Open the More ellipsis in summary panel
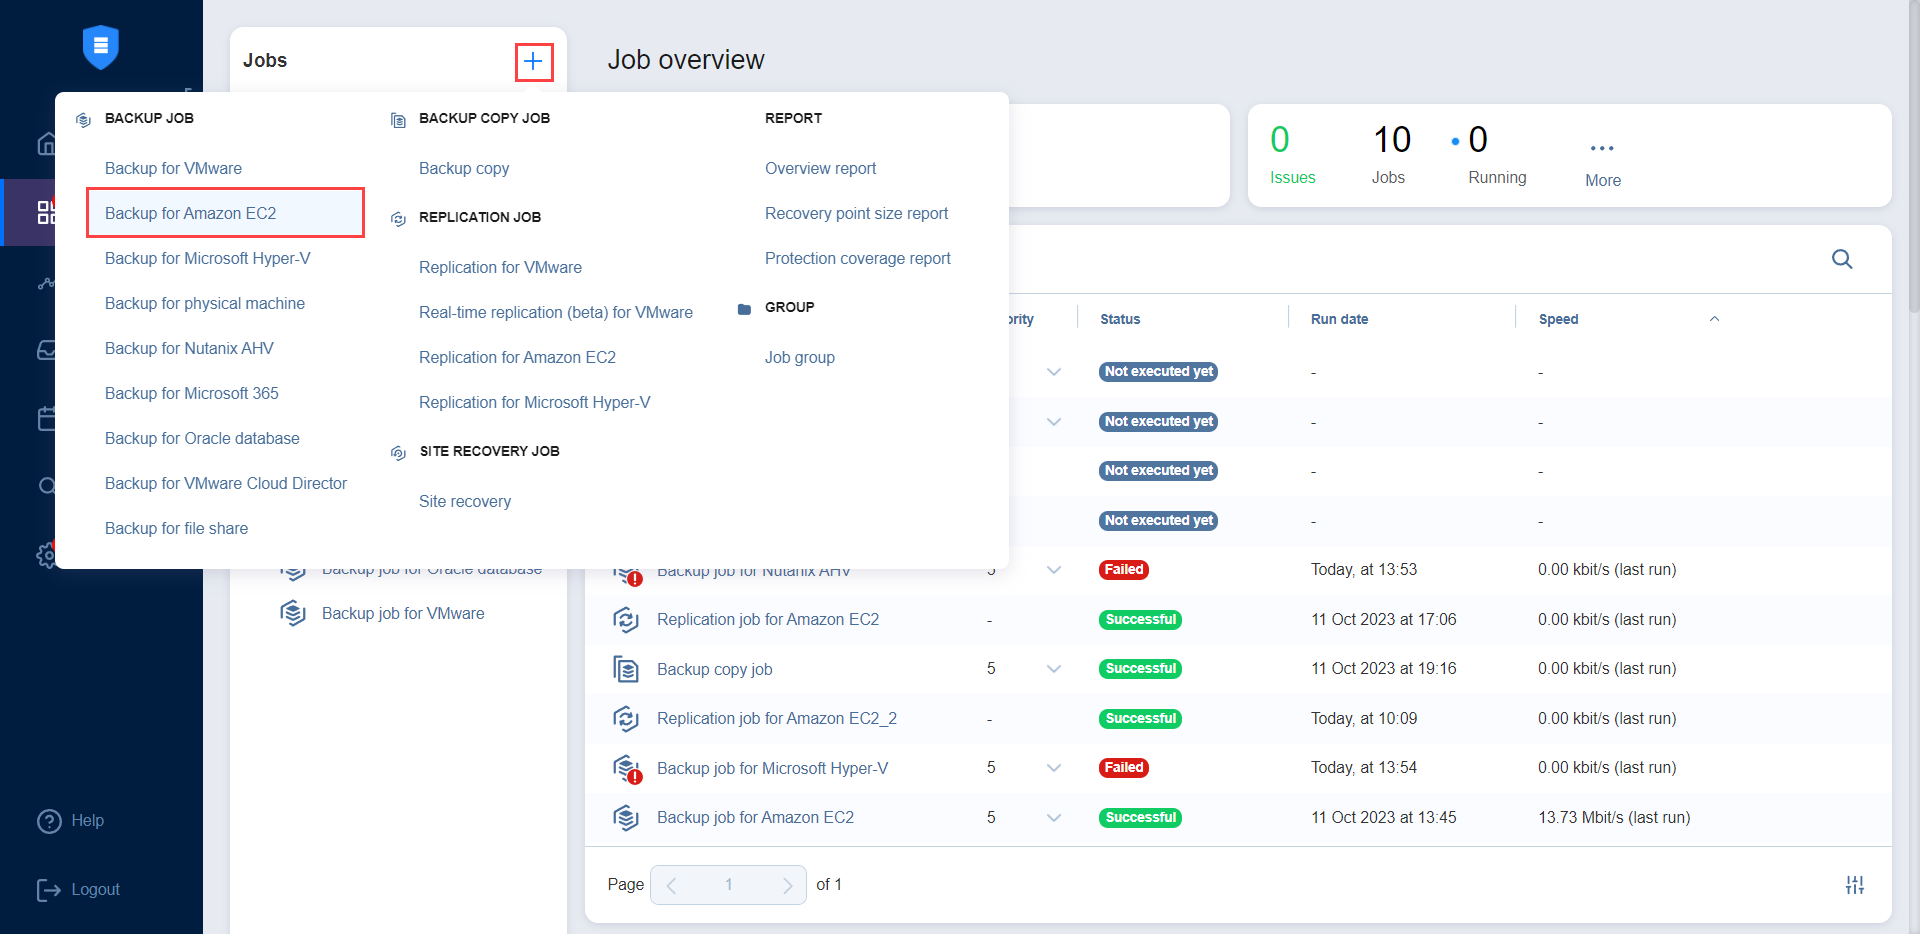 coord(1602,149)
